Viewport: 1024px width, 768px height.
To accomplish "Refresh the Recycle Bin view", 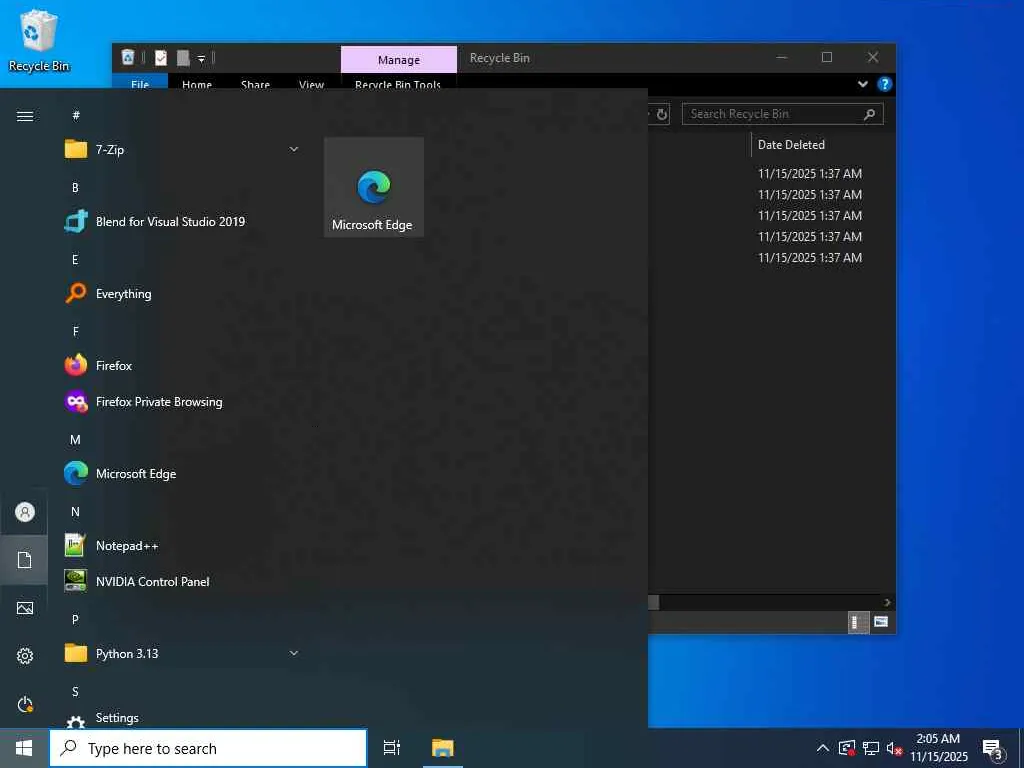I will [x=662, y=114].
